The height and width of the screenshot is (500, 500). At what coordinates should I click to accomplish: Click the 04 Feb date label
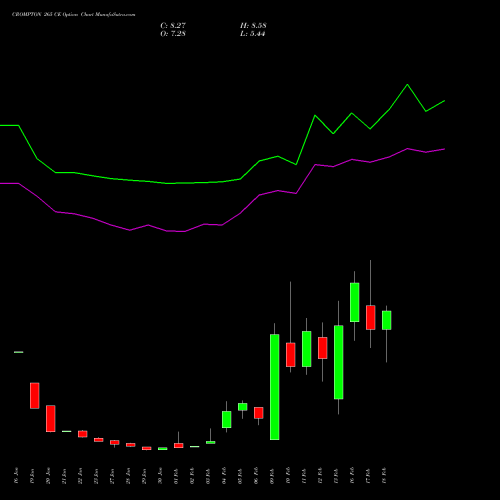[225, 476]
